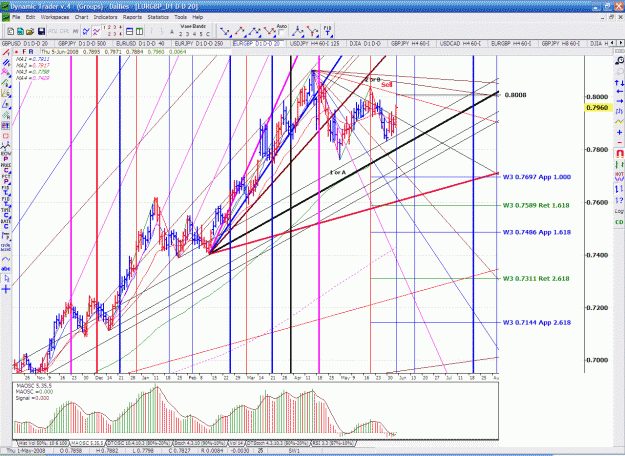Screen dimensions: 625x456
Task: Open the Tools menu
Action: [180, 17]
